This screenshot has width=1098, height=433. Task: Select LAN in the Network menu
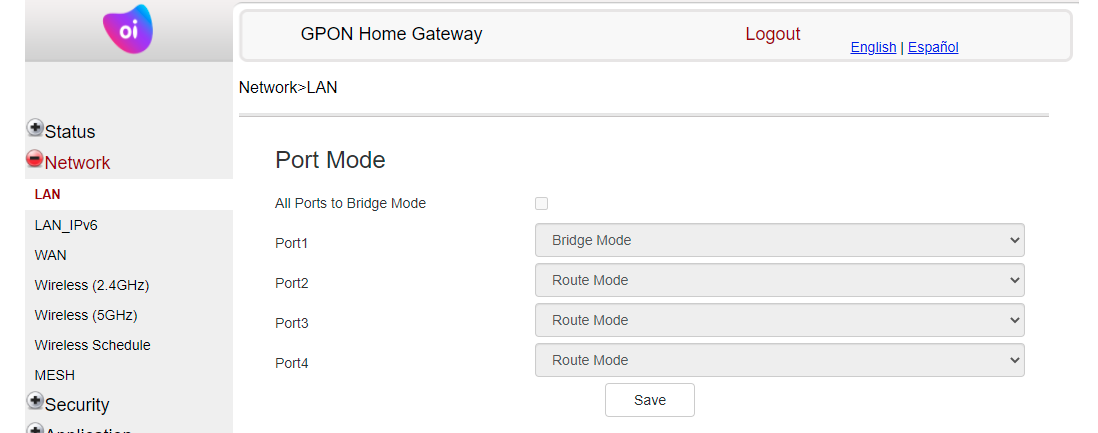47,195
